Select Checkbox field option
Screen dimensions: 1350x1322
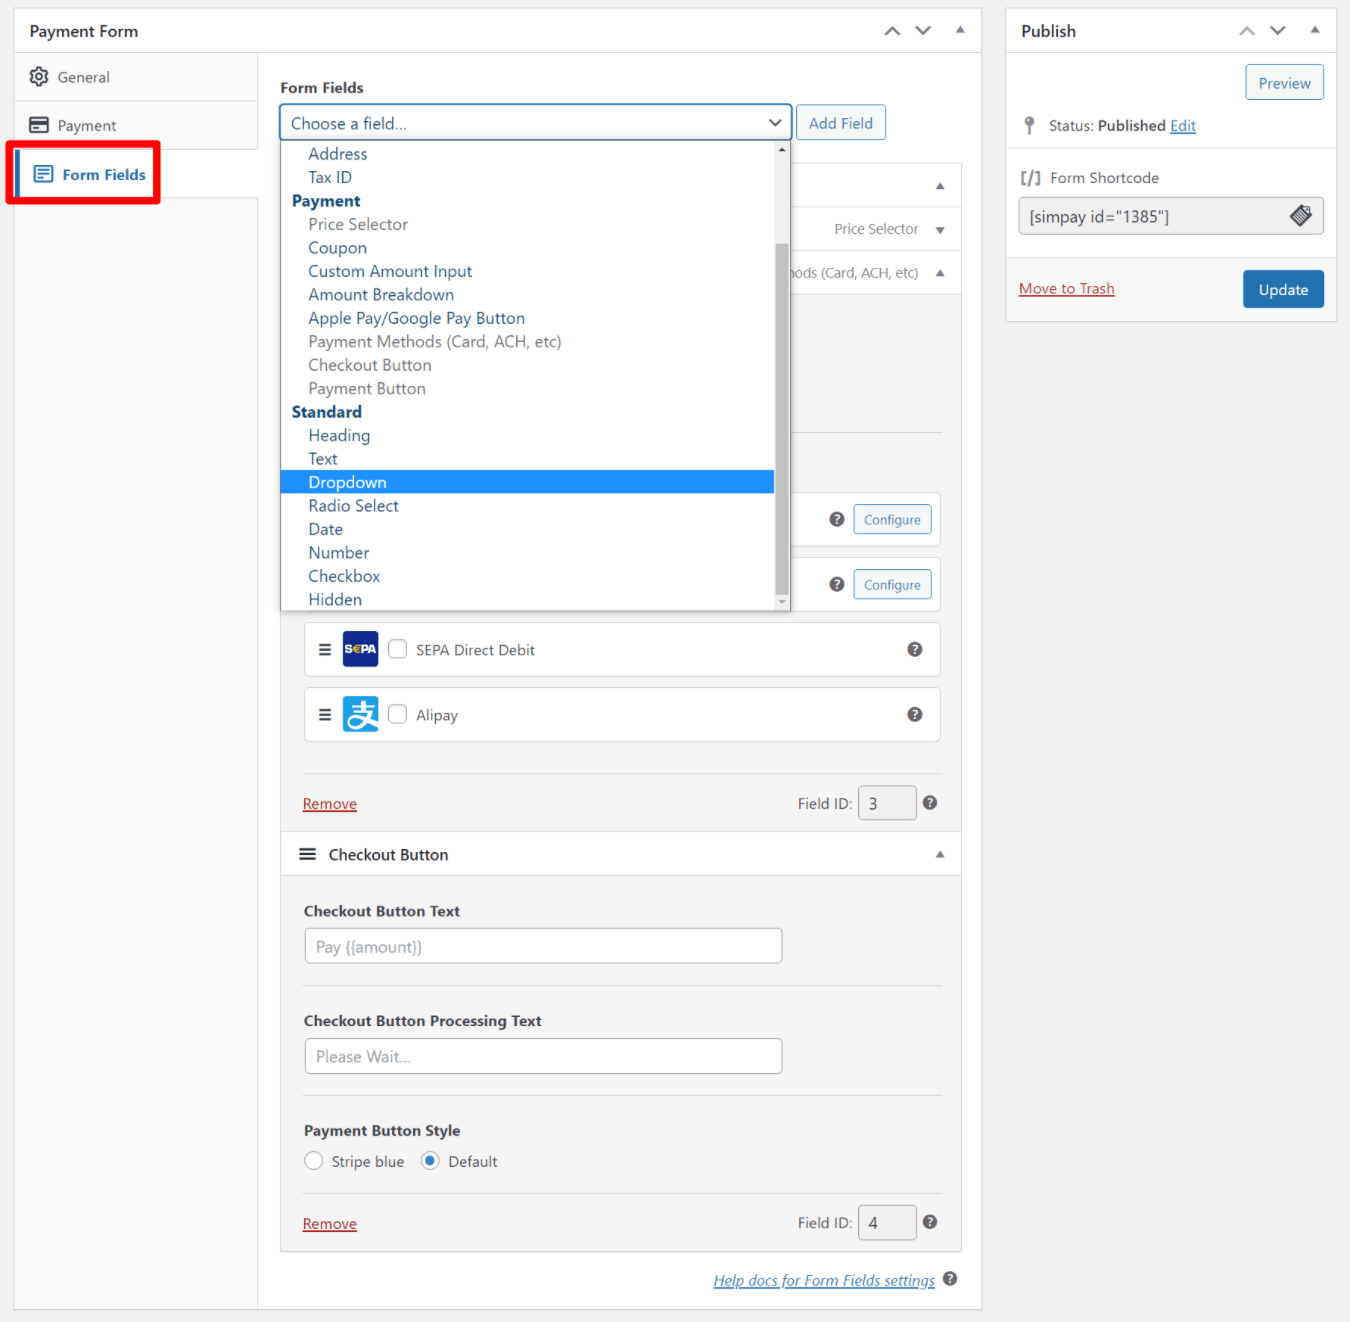click(x=344, y=576)
